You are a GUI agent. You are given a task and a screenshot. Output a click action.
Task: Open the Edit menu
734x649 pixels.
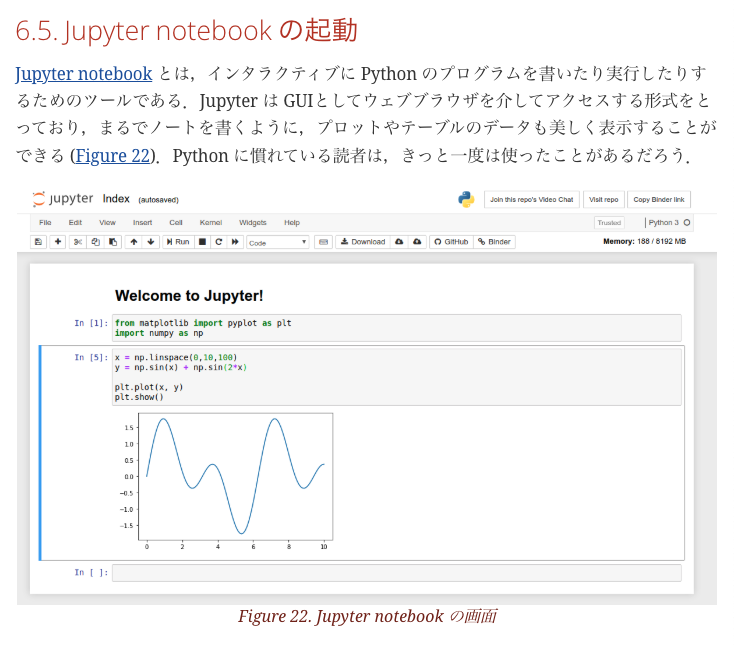75,223
